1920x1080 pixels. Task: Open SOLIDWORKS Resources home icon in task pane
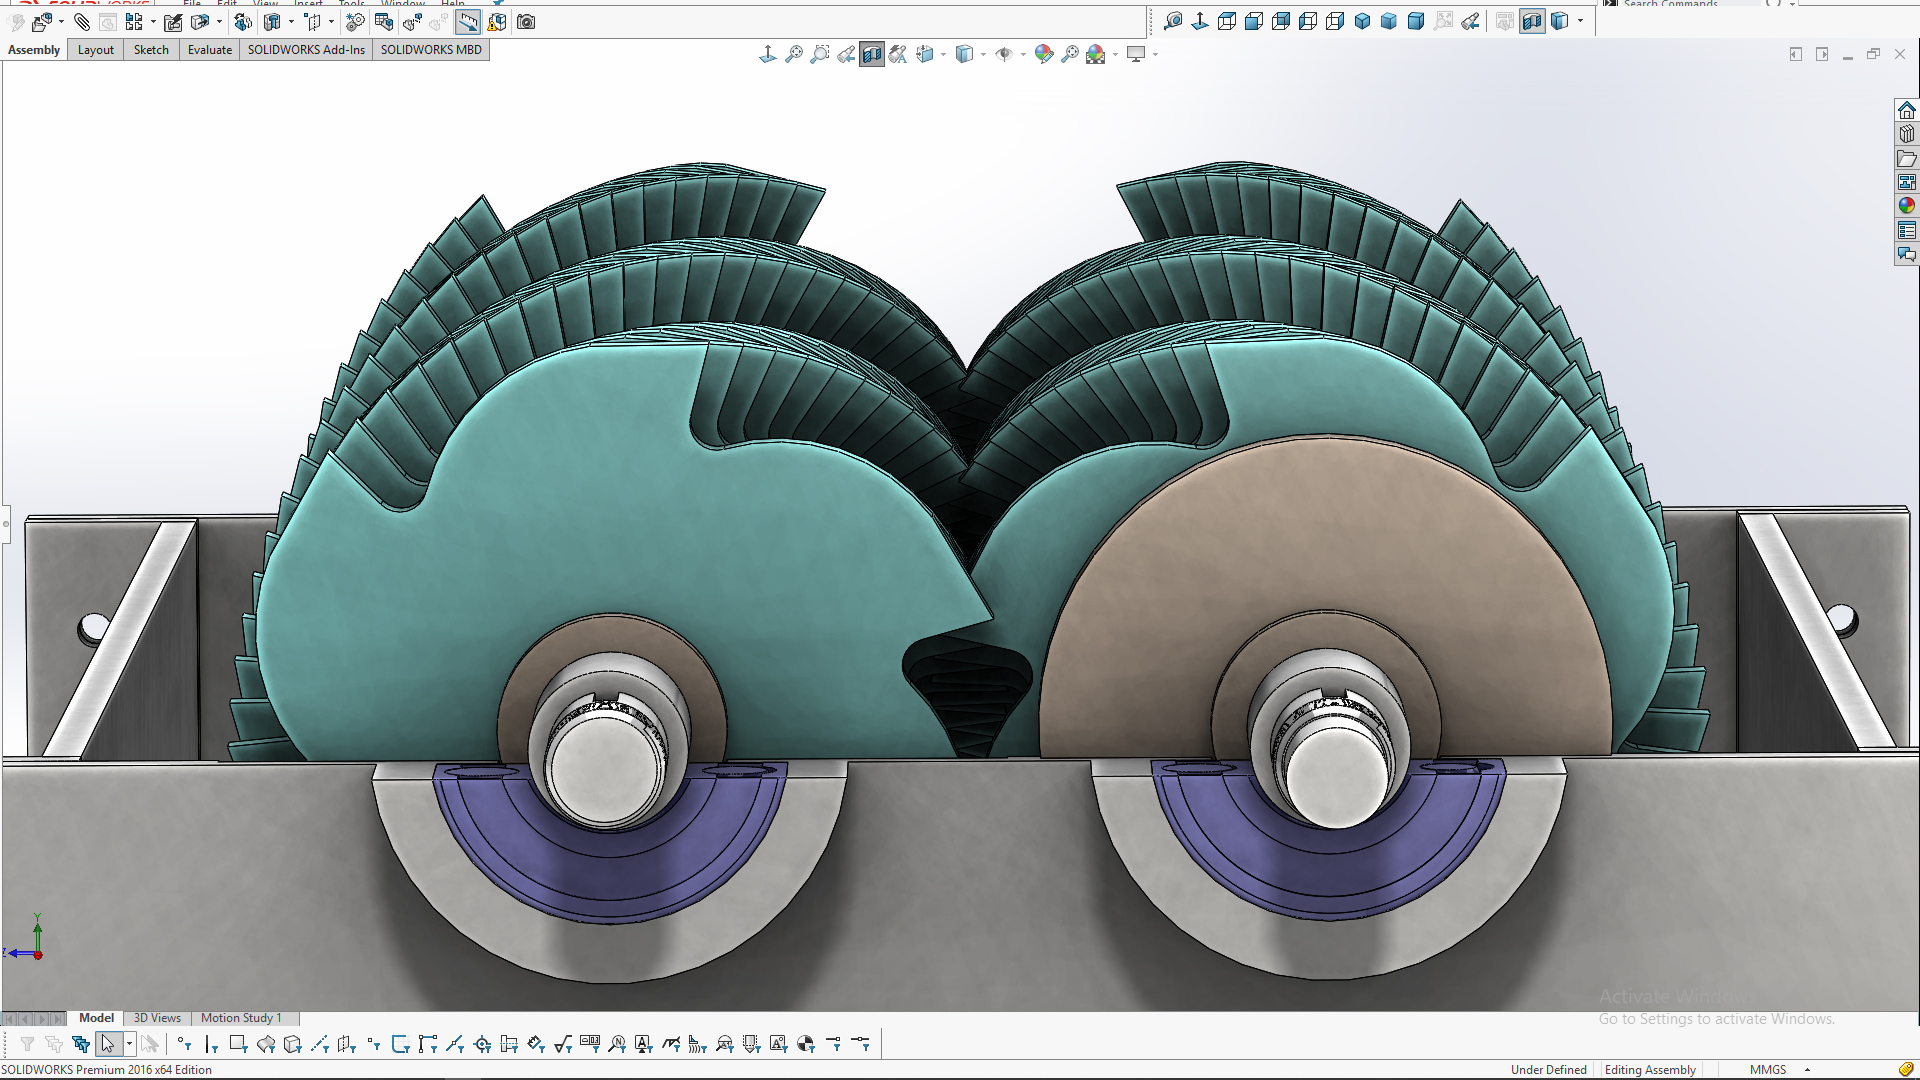pyautogui.click(x=1907, y=110)
